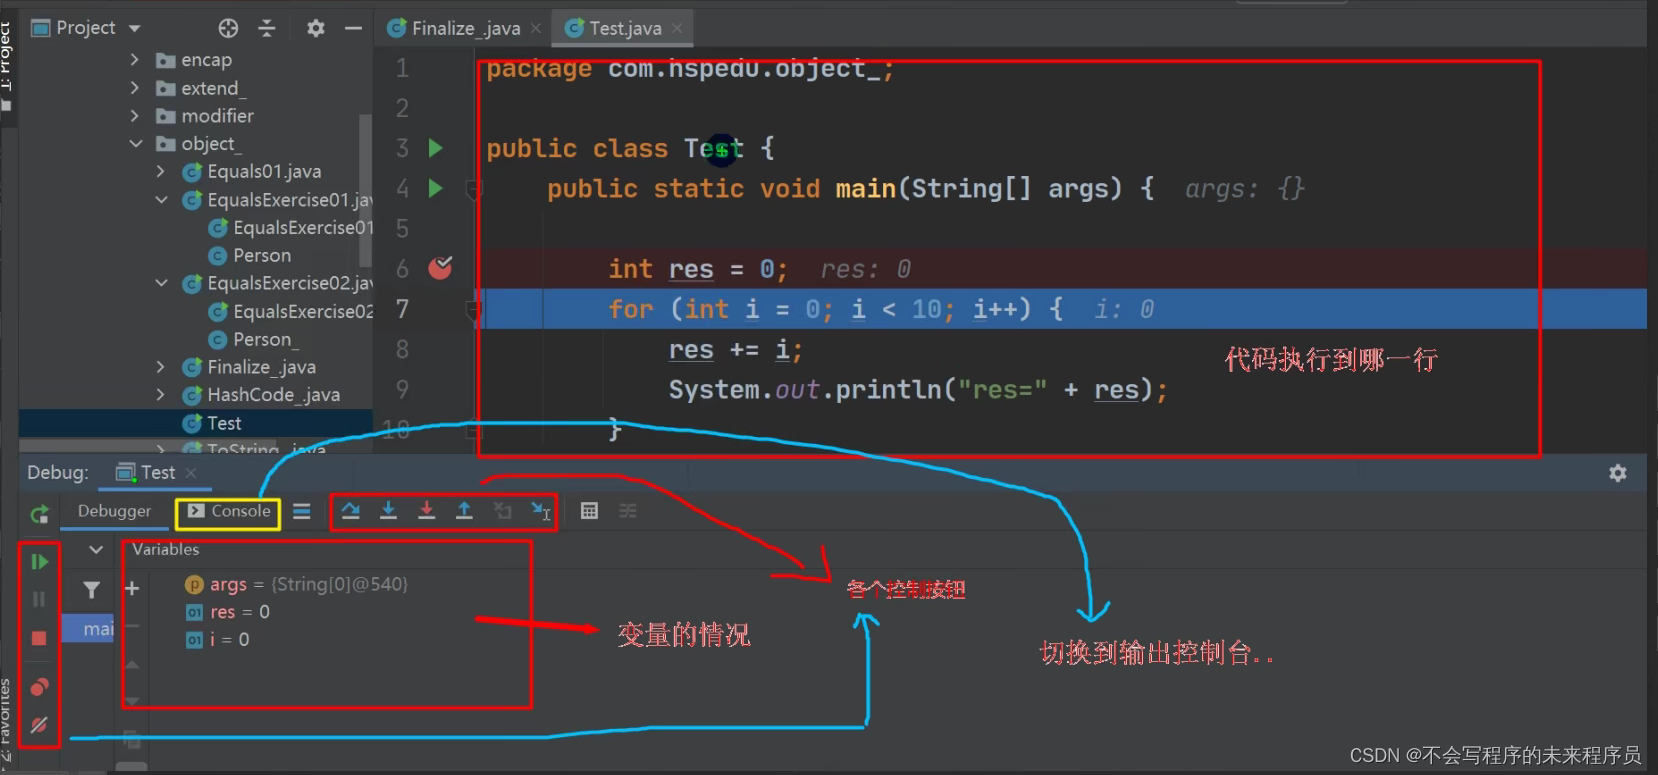The width and height of the screenshot is (1658, 775).
Task: Expand HashCode_.java node
Action: [x=161, y=395]
